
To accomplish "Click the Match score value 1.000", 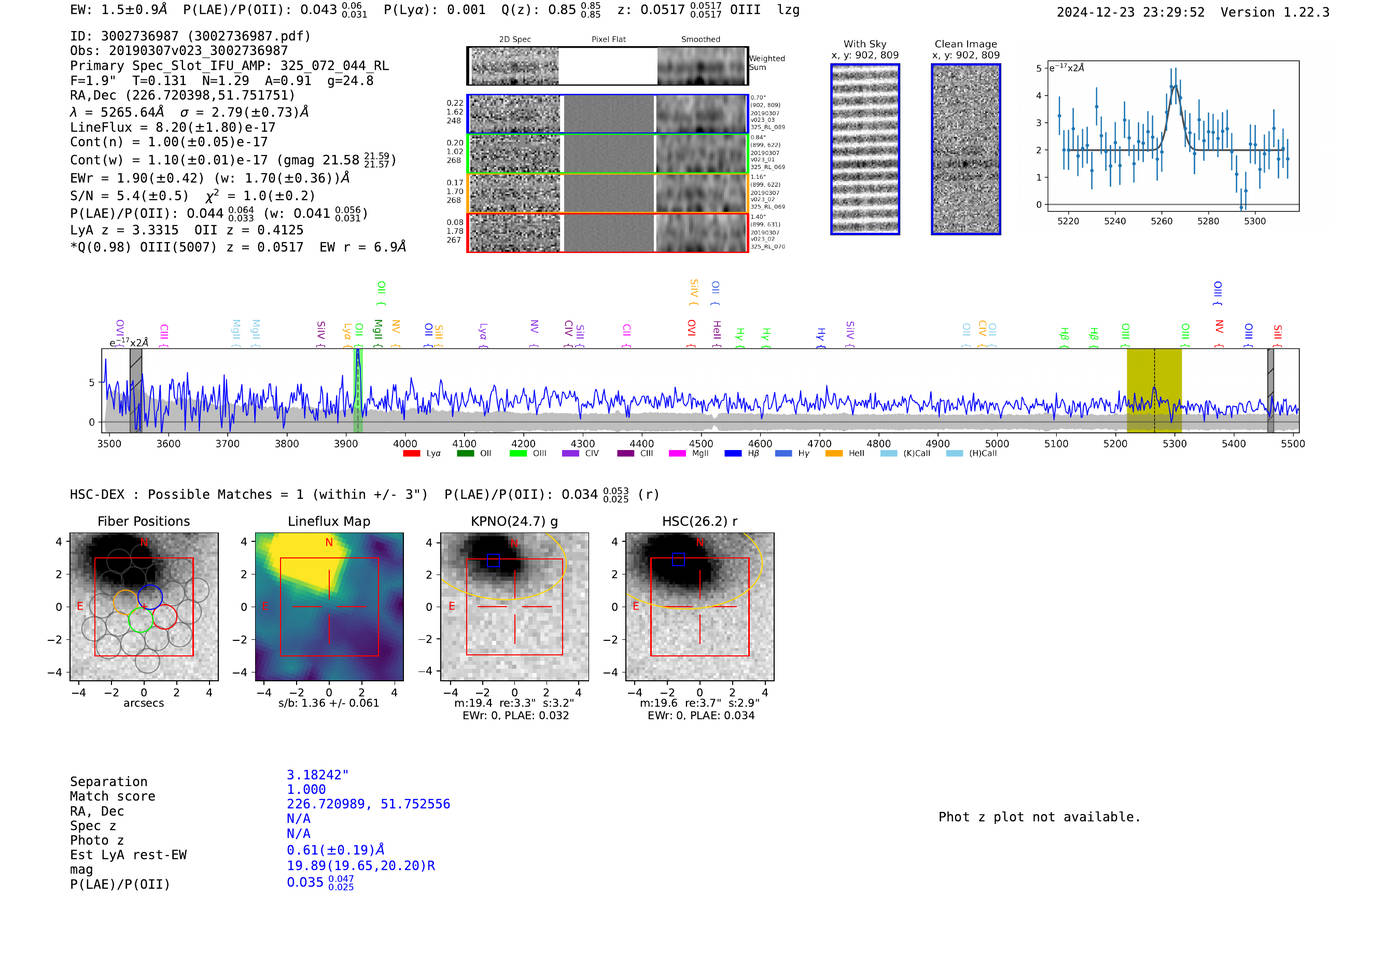I will pyautogui.click(x=306, y=790).
